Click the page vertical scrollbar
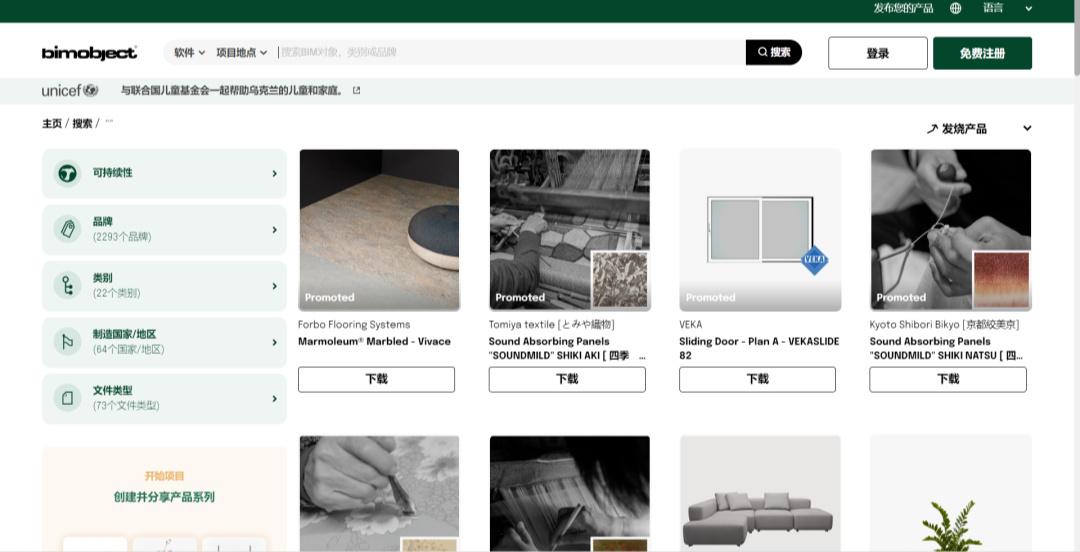1080x552 pixels. point(1077,38)
